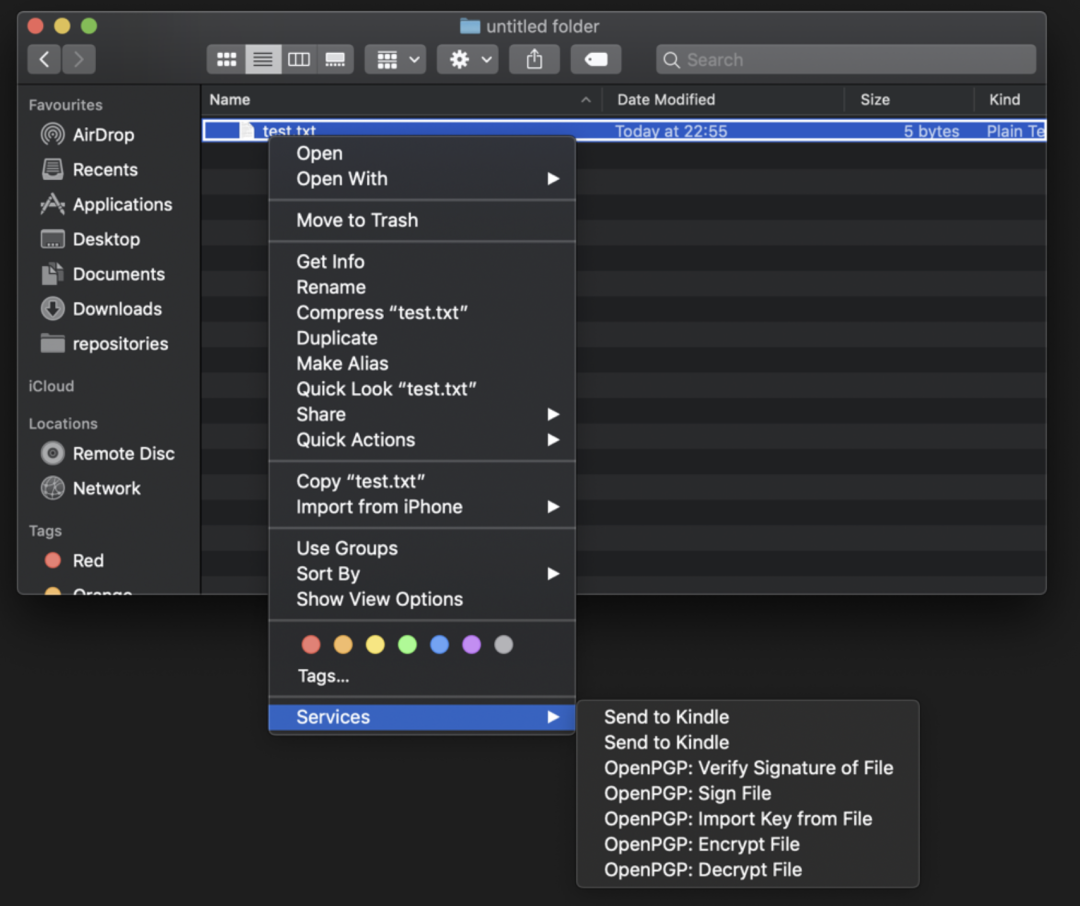
Task: Apply the grey tag color dot
Action: (x=503, y=644)
